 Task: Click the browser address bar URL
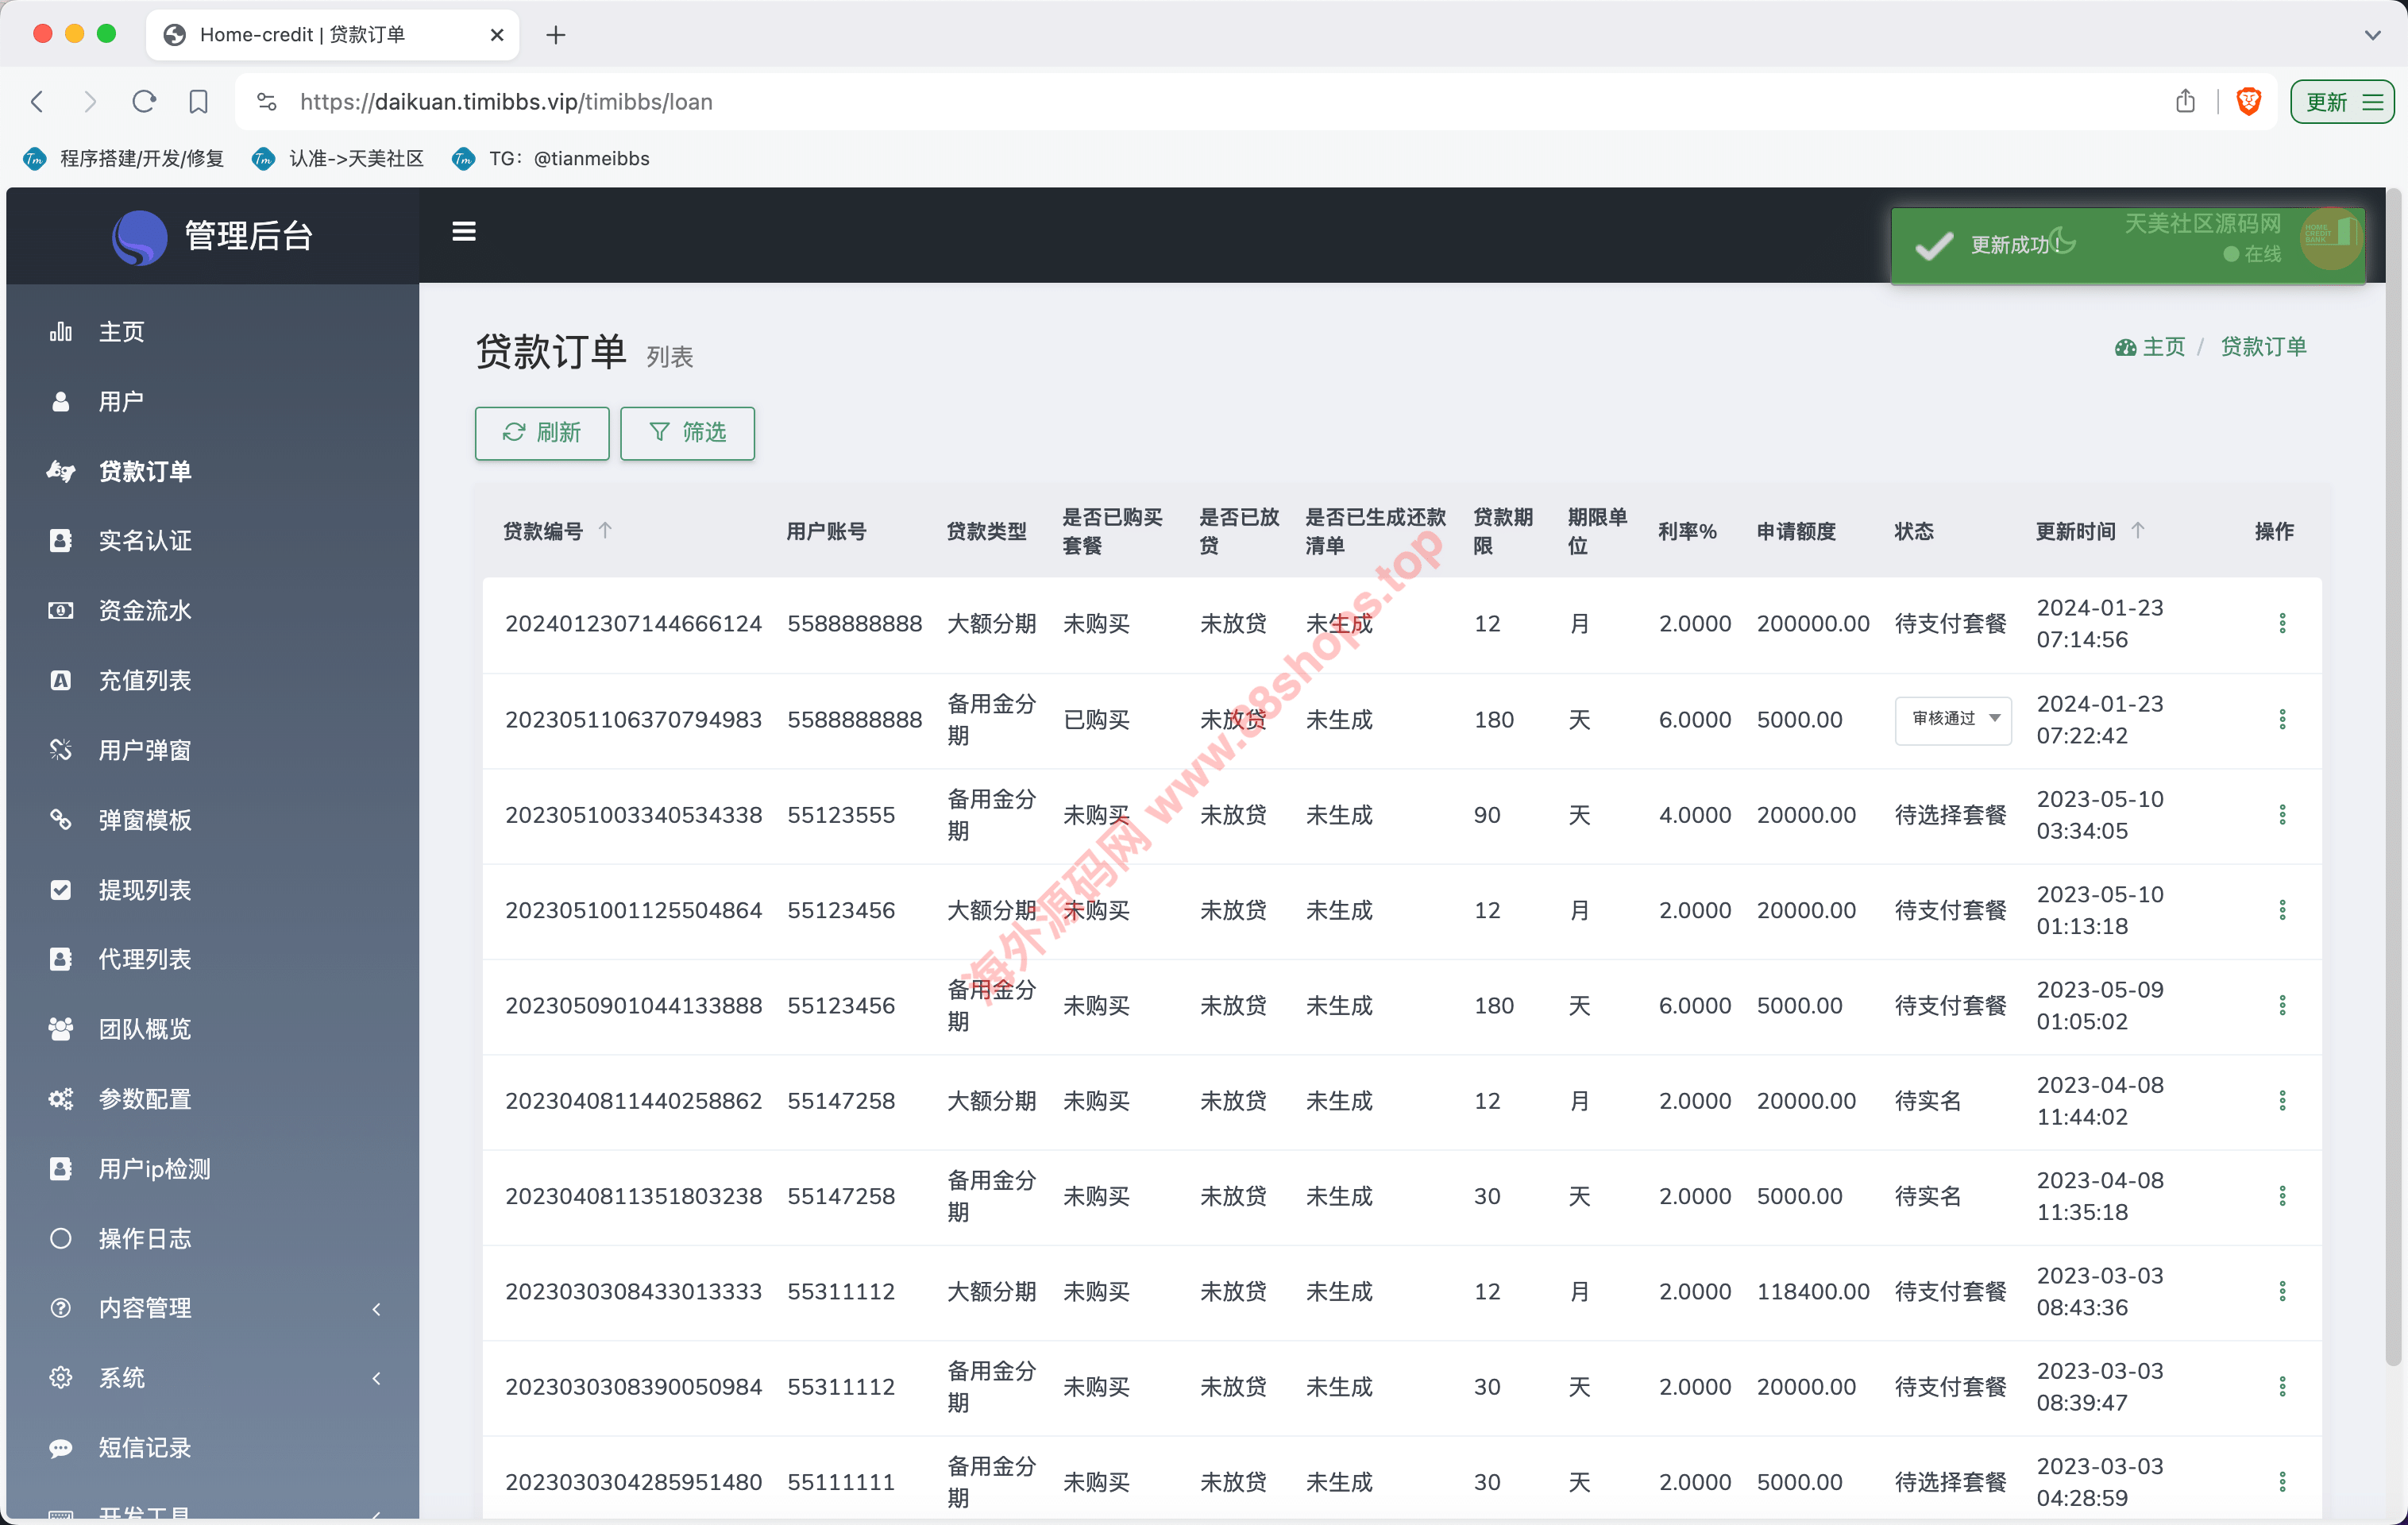click(506, 101)
